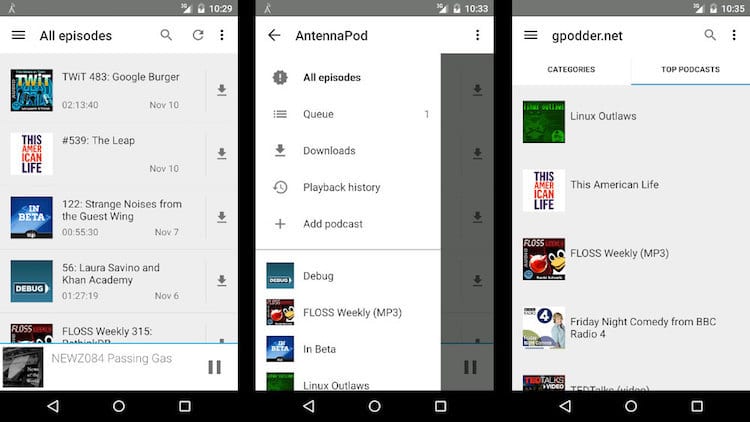Screen dimensions: 750x422
Task: Download episode 122: Strange Noises from the Guest Wing
Action: (221, 217)
